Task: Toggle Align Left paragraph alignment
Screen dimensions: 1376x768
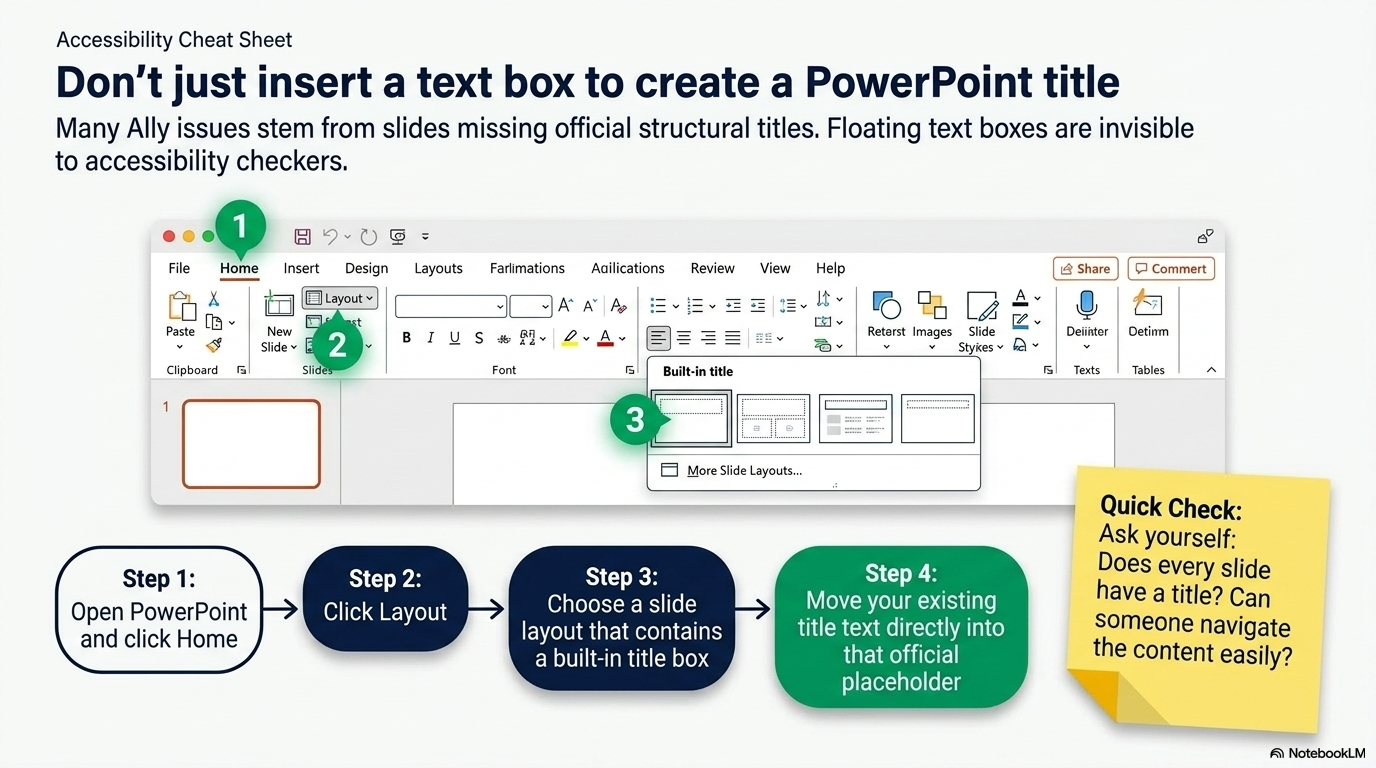Action: (659, 338)
